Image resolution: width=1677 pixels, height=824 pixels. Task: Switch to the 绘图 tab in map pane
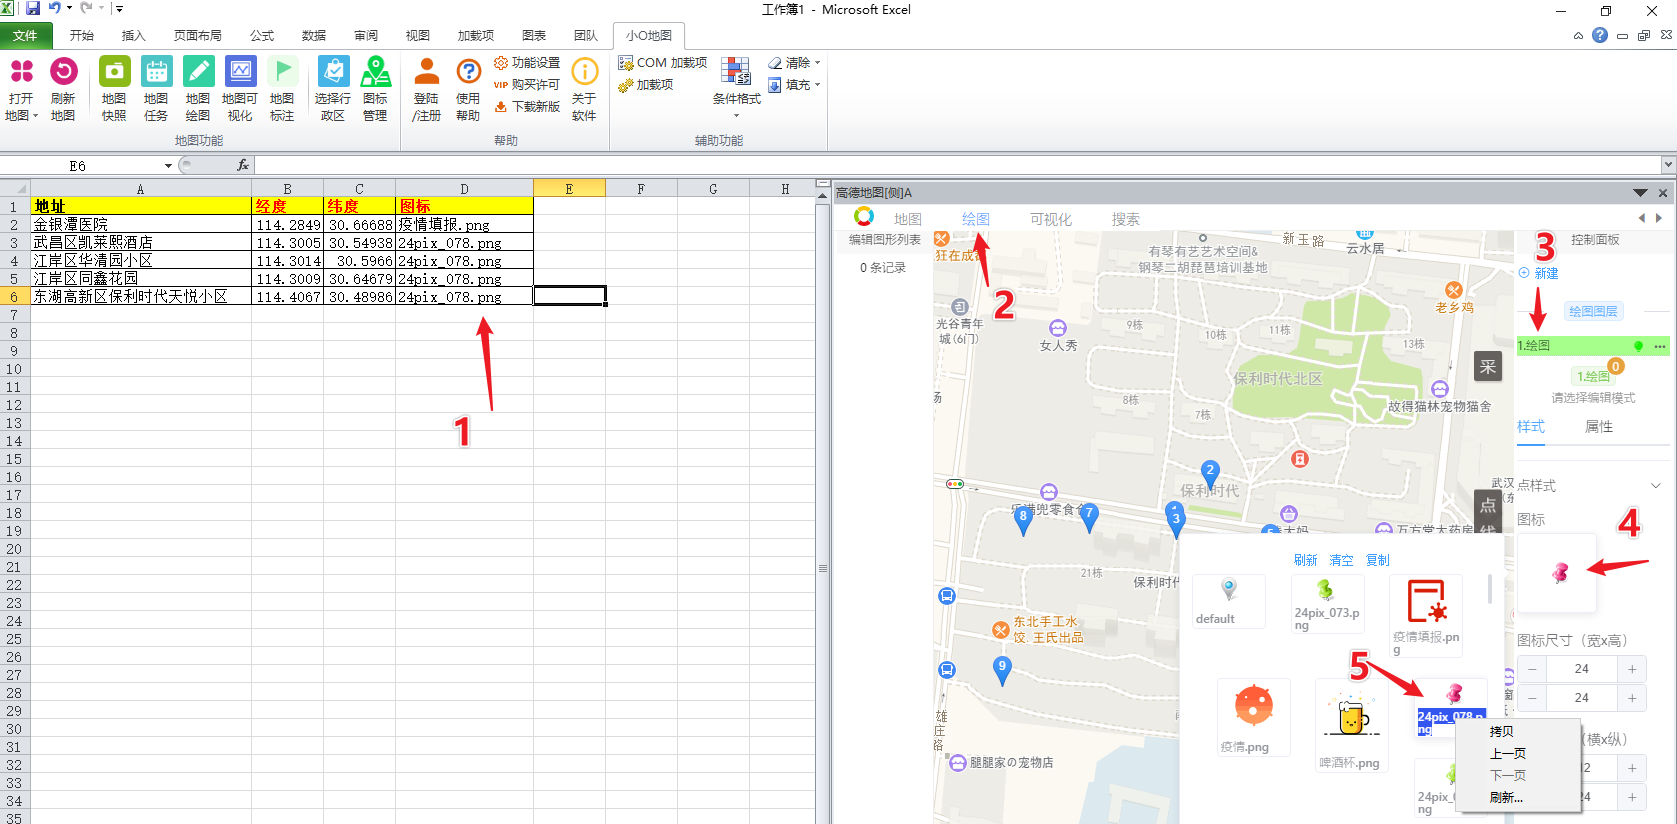pyautogui.click(x=976, y=219)
